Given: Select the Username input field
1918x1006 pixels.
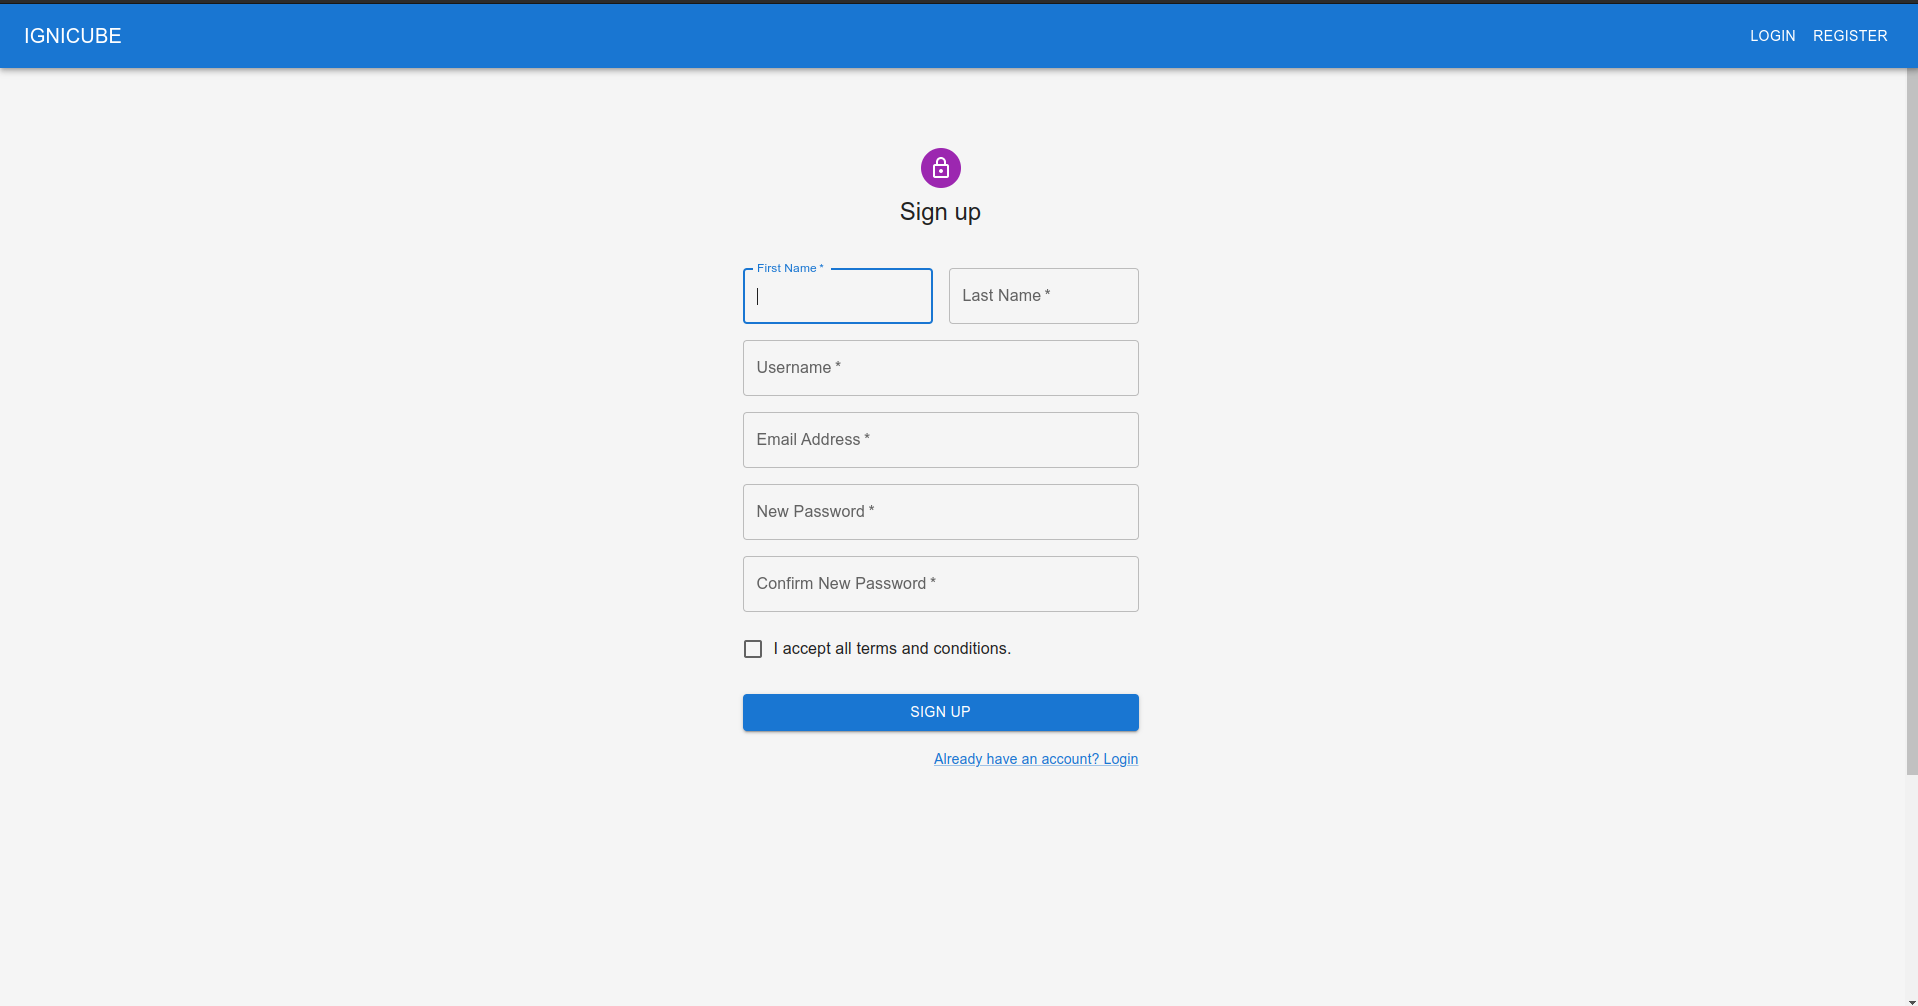Looking at the screenshot, I should click(x=939, y=367).
